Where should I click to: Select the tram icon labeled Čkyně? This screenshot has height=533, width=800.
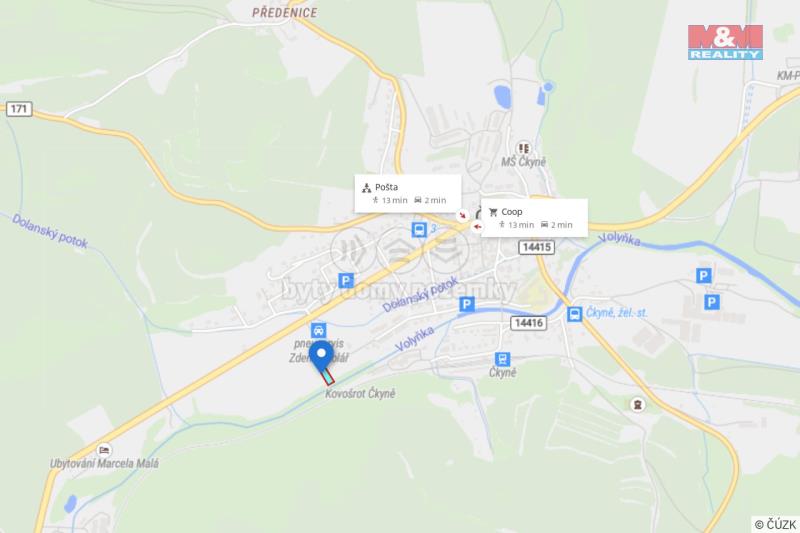pos(502,359)
